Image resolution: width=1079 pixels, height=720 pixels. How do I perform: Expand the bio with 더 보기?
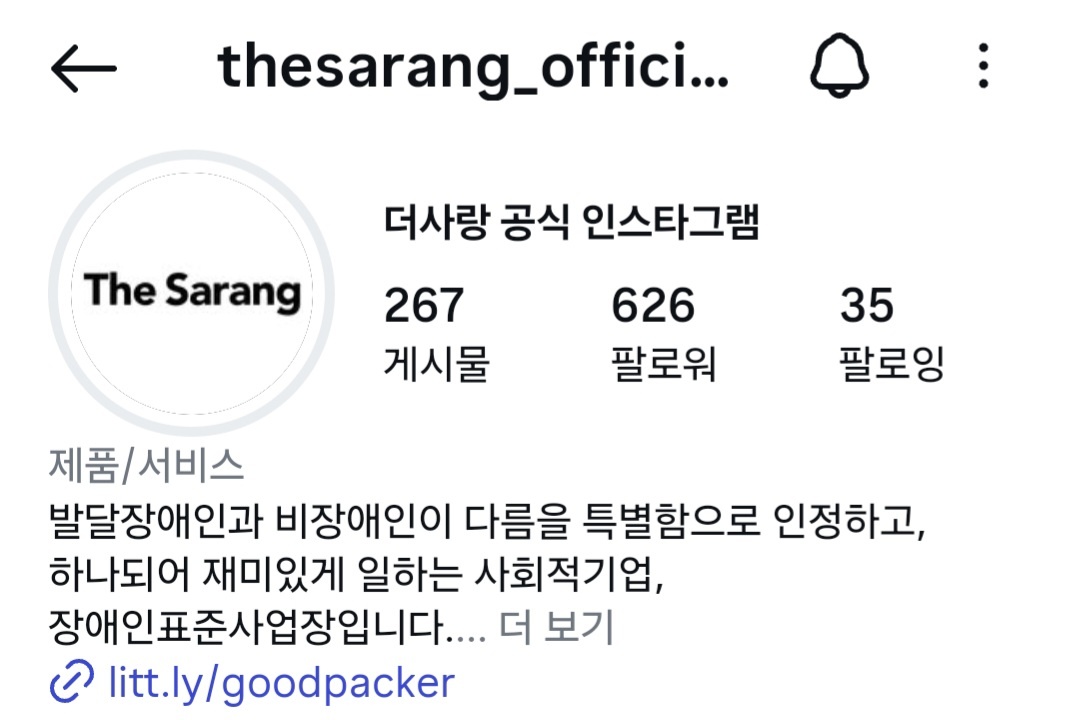[555, 626]
